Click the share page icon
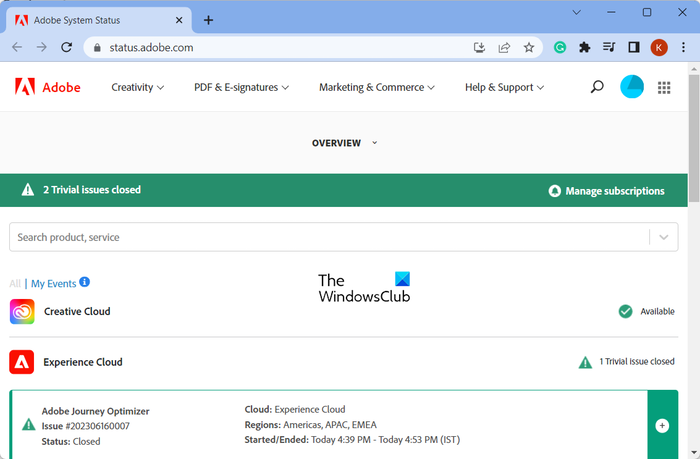700x459 pixels. (504, 47)
